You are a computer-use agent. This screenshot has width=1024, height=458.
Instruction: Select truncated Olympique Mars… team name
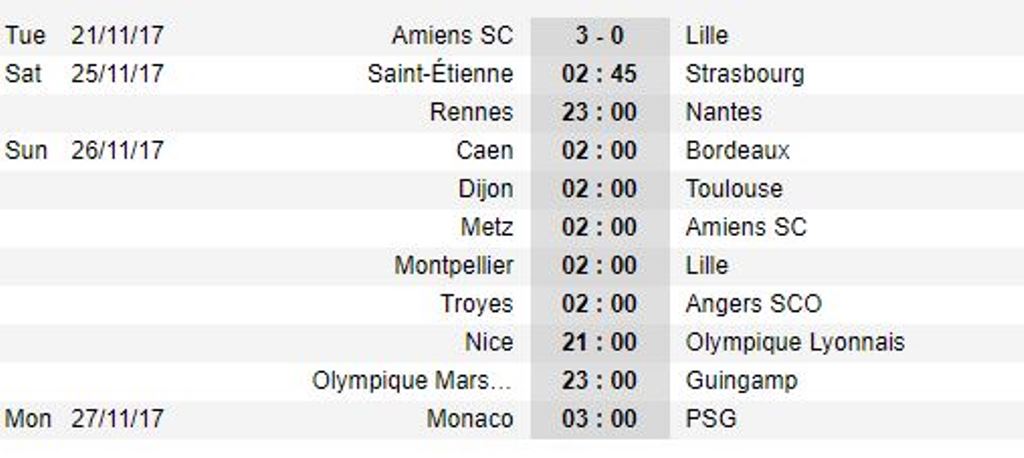tap(412, 381)
